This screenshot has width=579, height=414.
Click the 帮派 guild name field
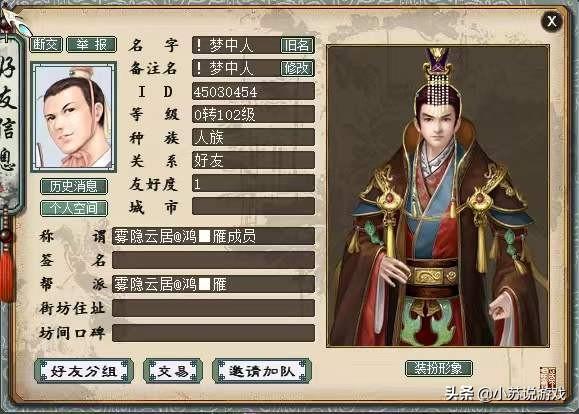(213, 284)
